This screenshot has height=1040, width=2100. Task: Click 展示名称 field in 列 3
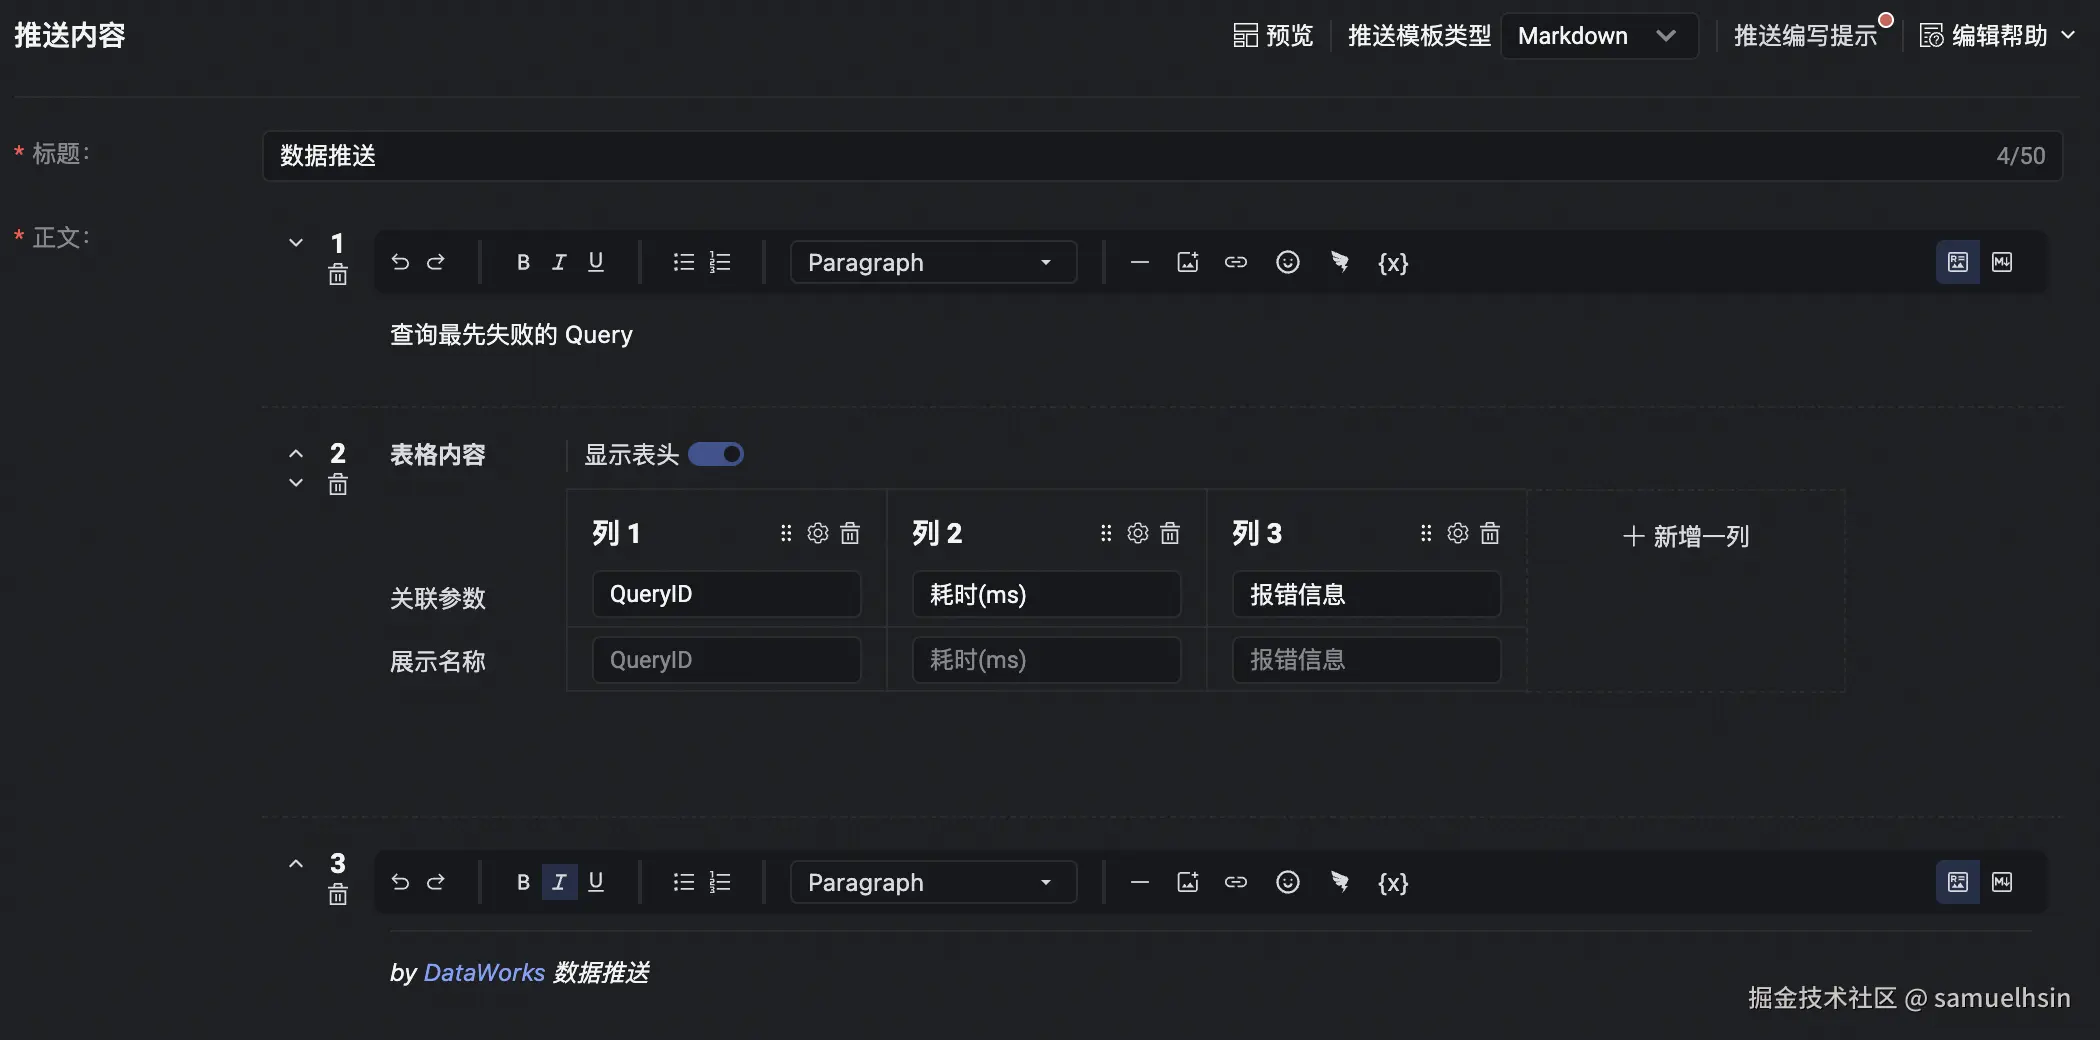1366,660
